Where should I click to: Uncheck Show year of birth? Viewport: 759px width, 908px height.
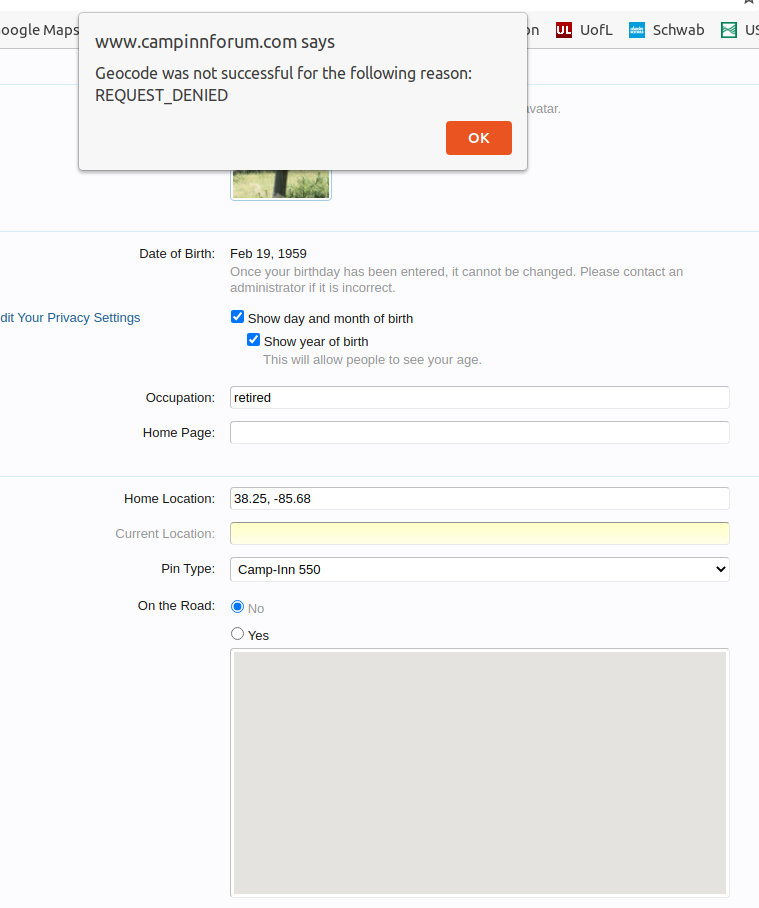pos(253,340)
